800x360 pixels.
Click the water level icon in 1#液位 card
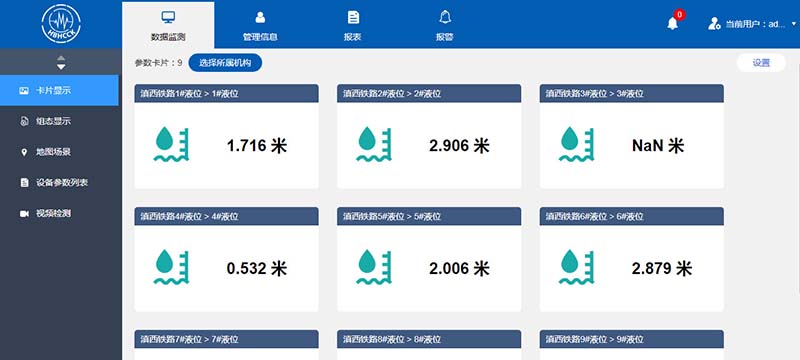171,145
